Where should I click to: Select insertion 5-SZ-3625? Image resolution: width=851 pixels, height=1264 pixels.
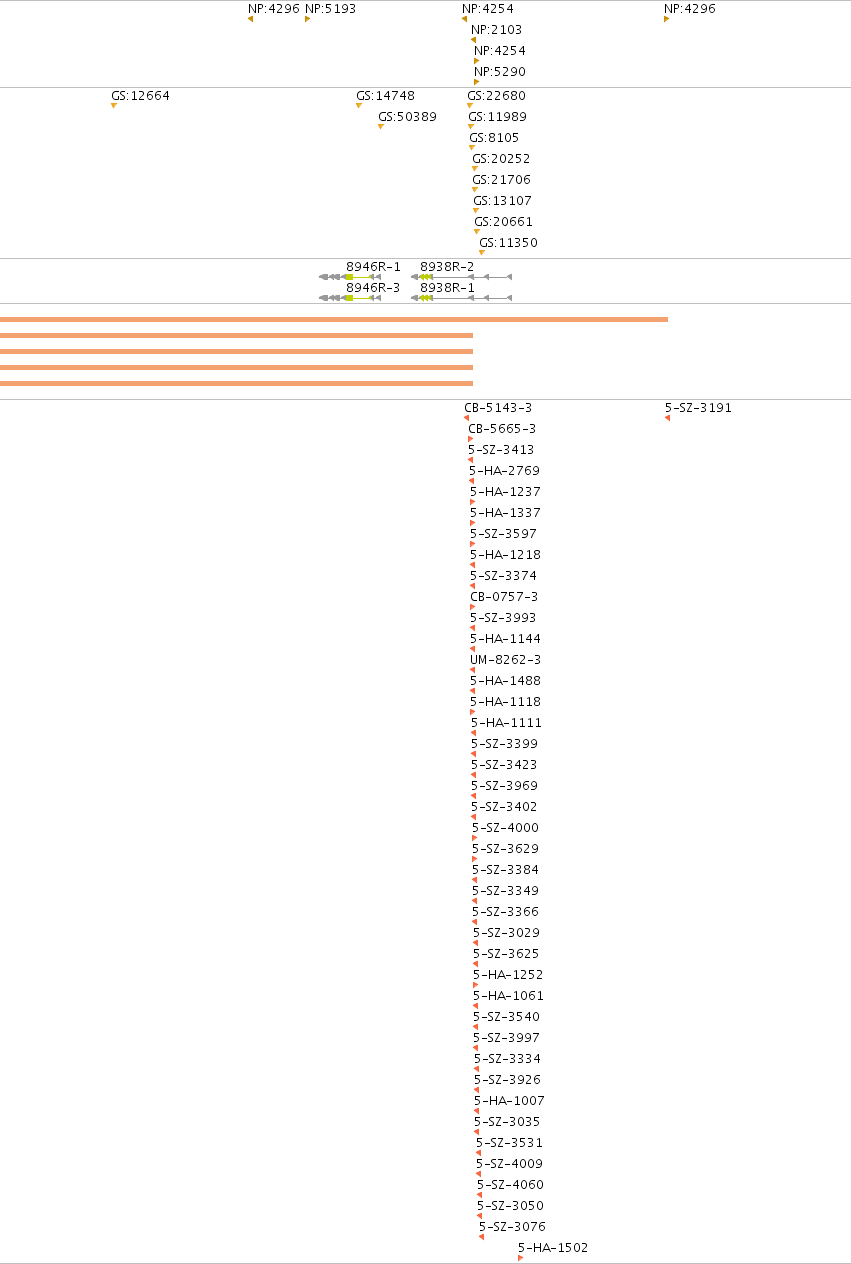coord(507,954)
